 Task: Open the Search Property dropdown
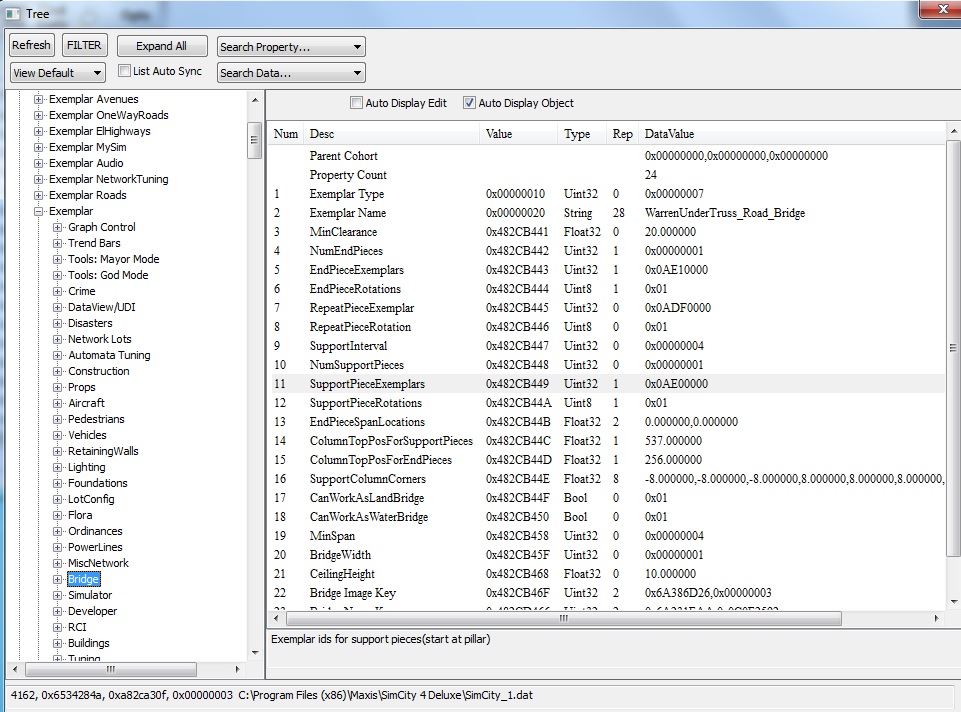pyautogui.click(x=291, y=47)
